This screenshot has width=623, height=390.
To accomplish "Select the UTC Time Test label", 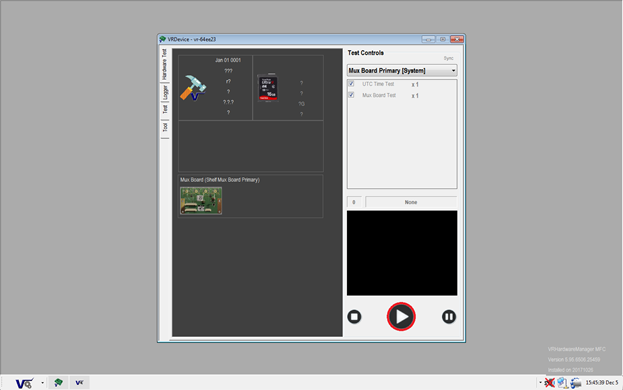I will coord(378,84).
